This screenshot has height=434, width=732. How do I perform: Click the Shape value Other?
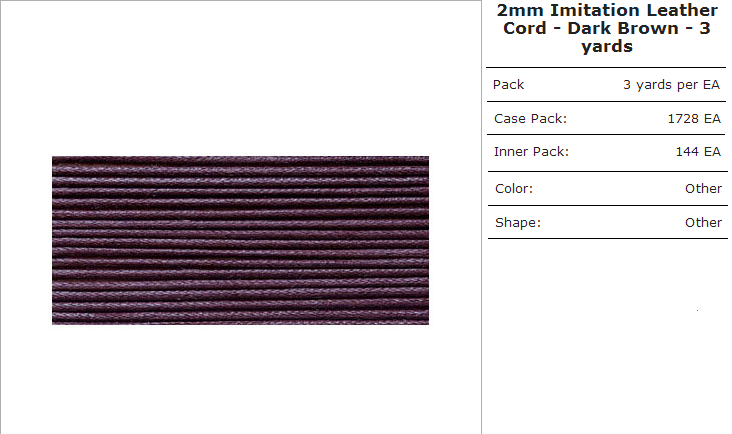coord(704,223)
